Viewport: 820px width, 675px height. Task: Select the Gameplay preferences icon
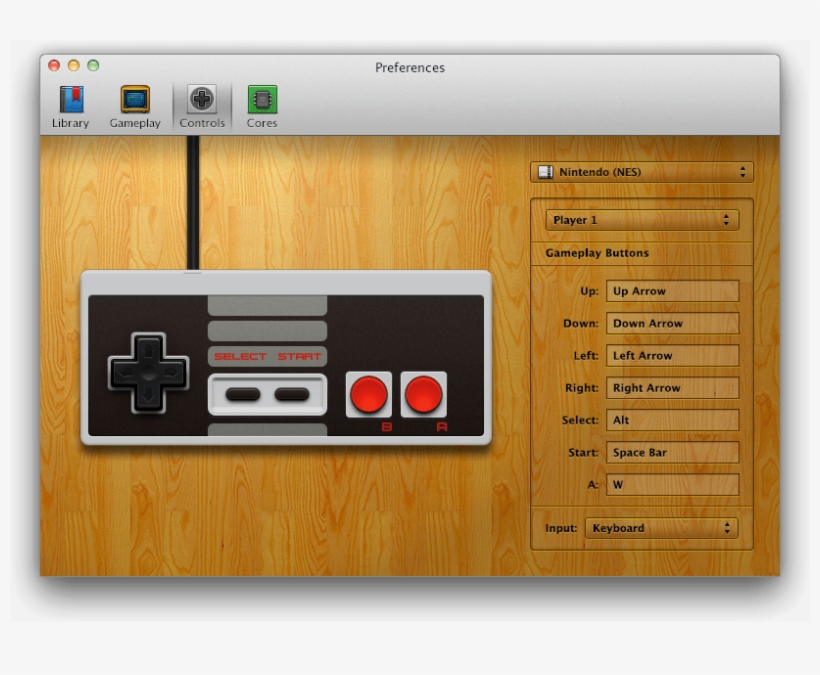tap(134, 103)
